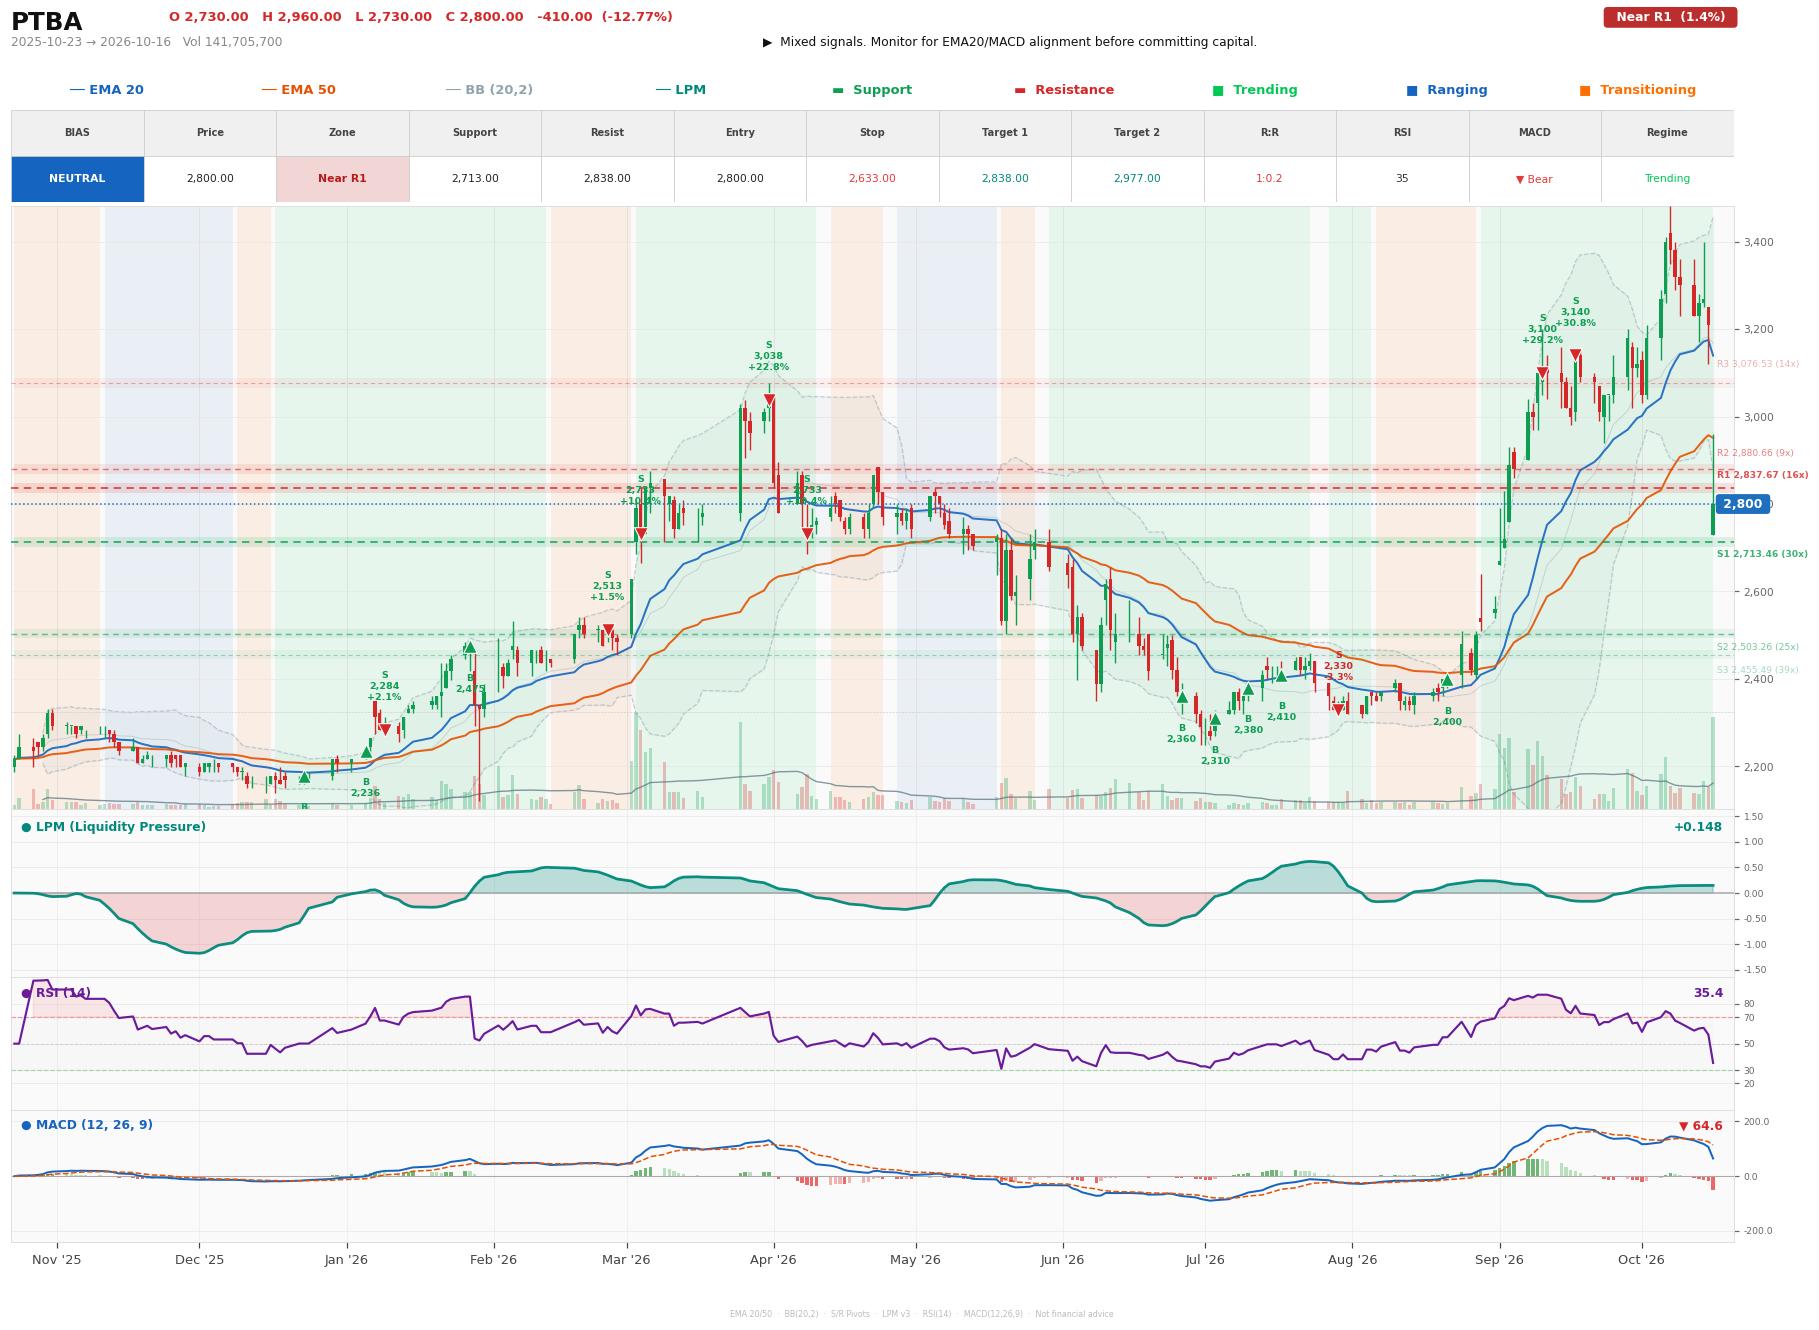Click the buy marker labeled B 2,310

coord(1215,720)
